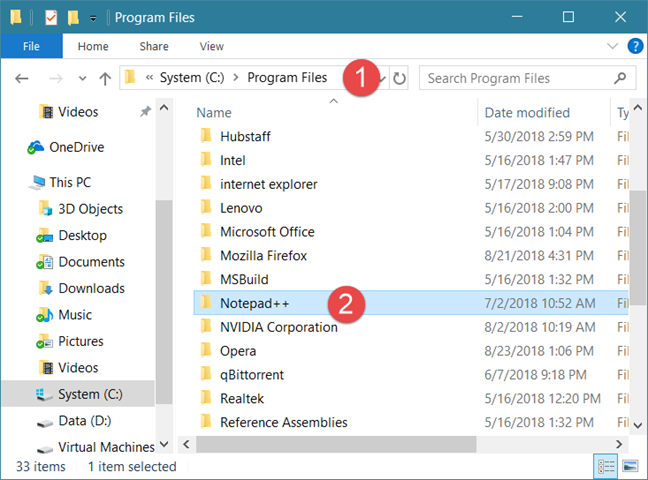Open pinned Videos in Quick access
648x480 pixels.
pyautogui.click(x=78, y=112)
